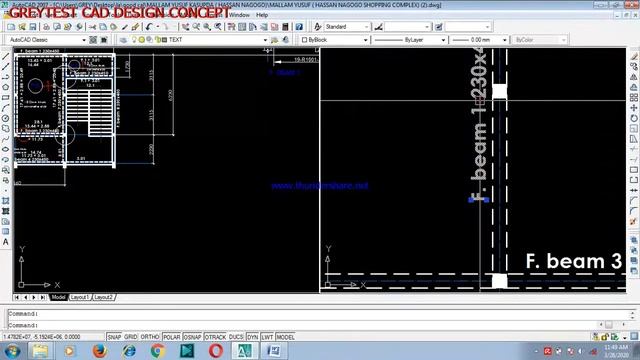Click the Workspace Settings gear icon
The width and height of the screenshot is (640, 360).
93,40
